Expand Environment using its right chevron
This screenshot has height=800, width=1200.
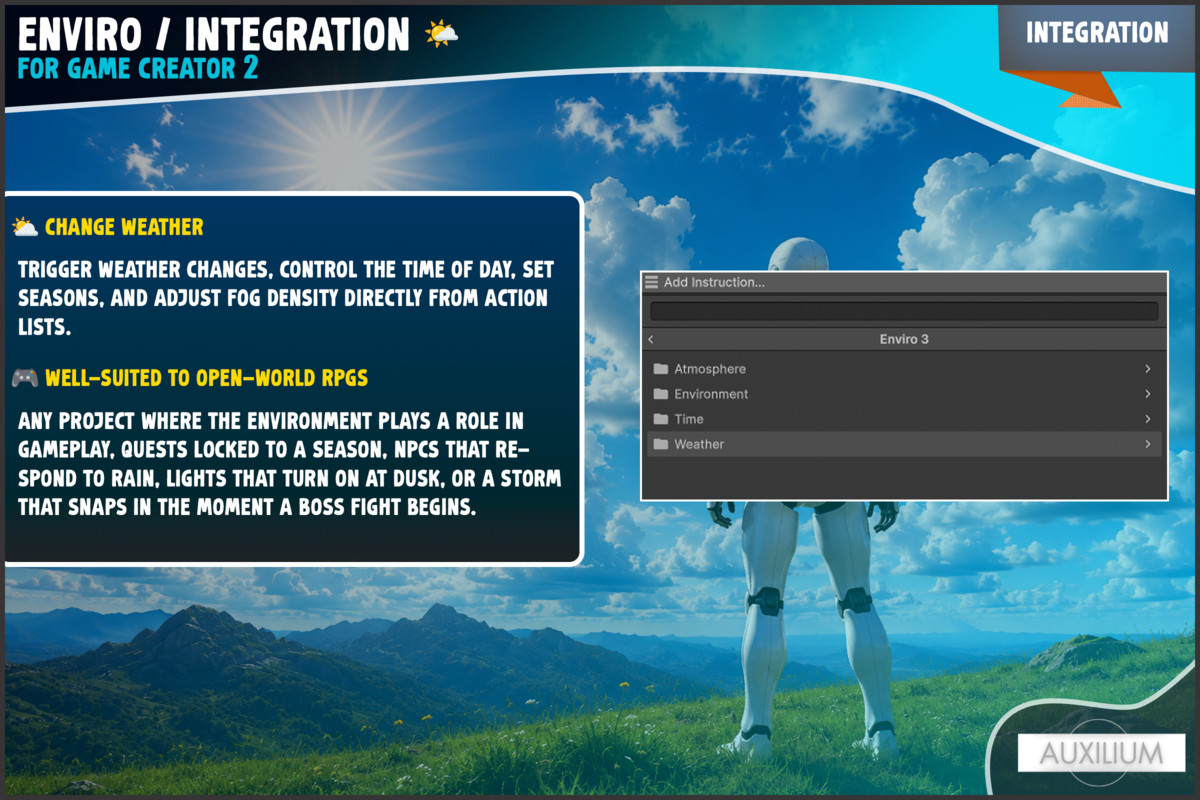1148,394
